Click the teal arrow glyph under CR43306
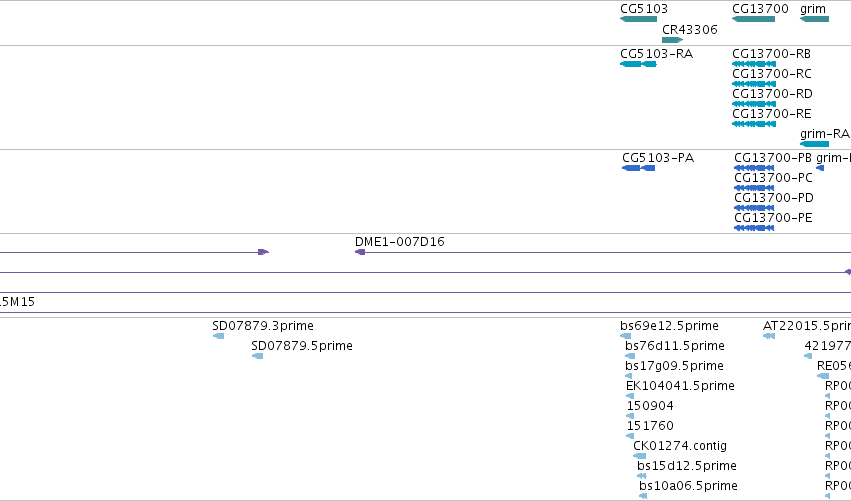 point(672,40)
